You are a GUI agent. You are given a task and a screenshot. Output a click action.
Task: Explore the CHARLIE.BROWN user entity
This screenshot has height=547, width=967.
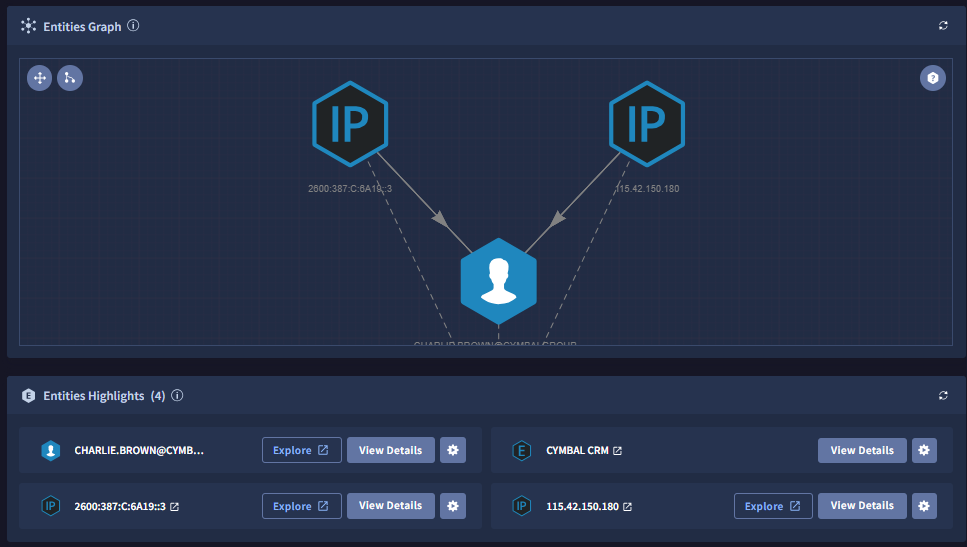pos(301,450)
